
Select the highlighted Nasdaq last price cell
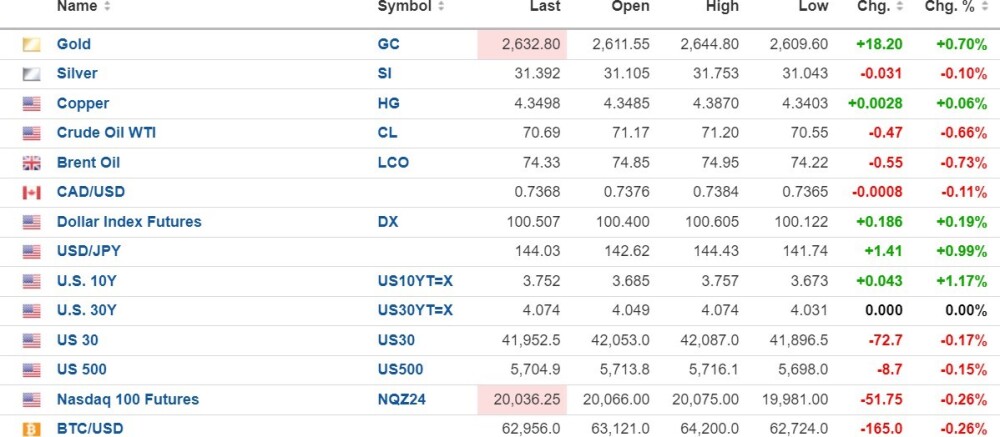point(522,400)
